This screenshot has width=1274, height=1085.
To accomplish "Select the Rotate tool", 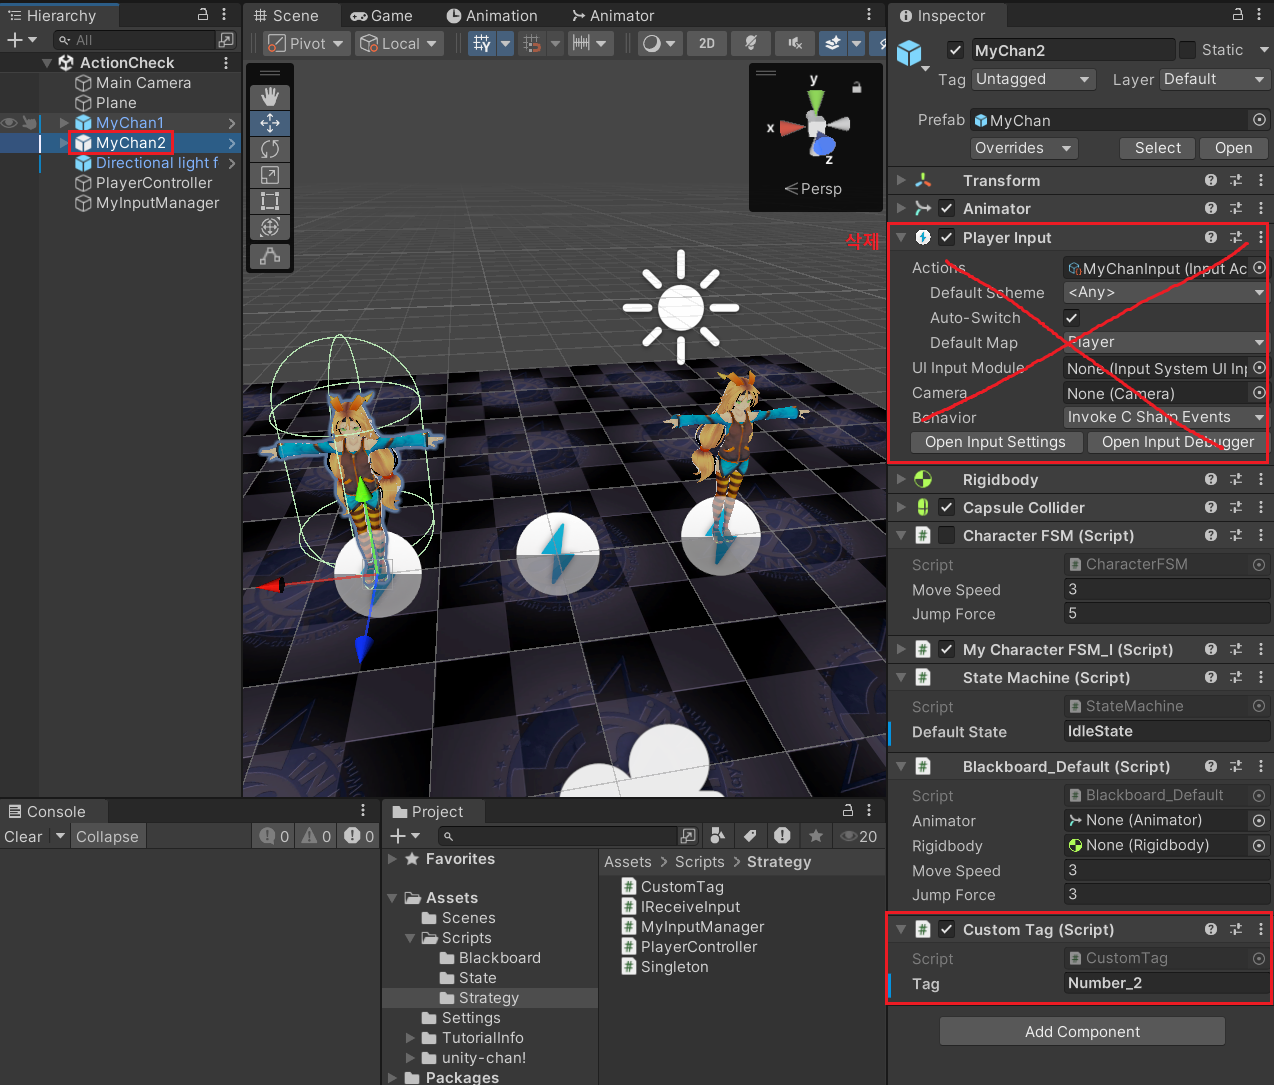I will 270,149.
